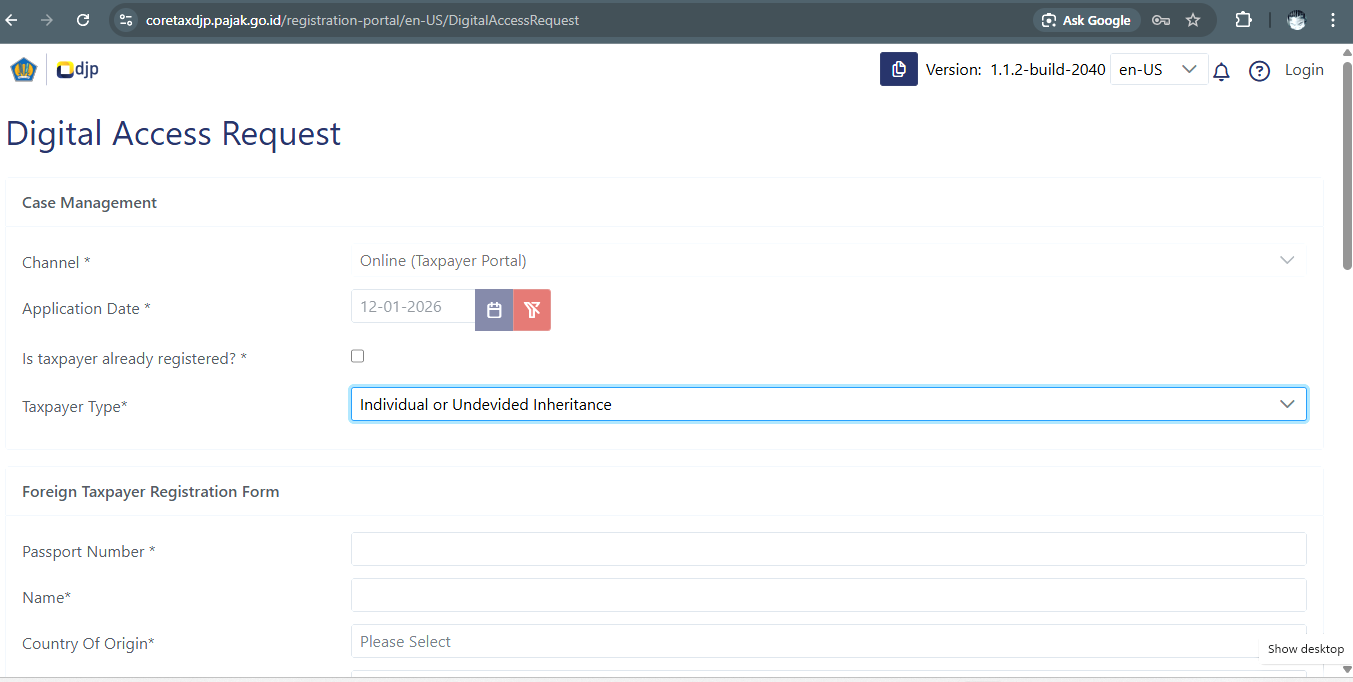Expand the Taxpayer Type dropdown

coord(828,404)
